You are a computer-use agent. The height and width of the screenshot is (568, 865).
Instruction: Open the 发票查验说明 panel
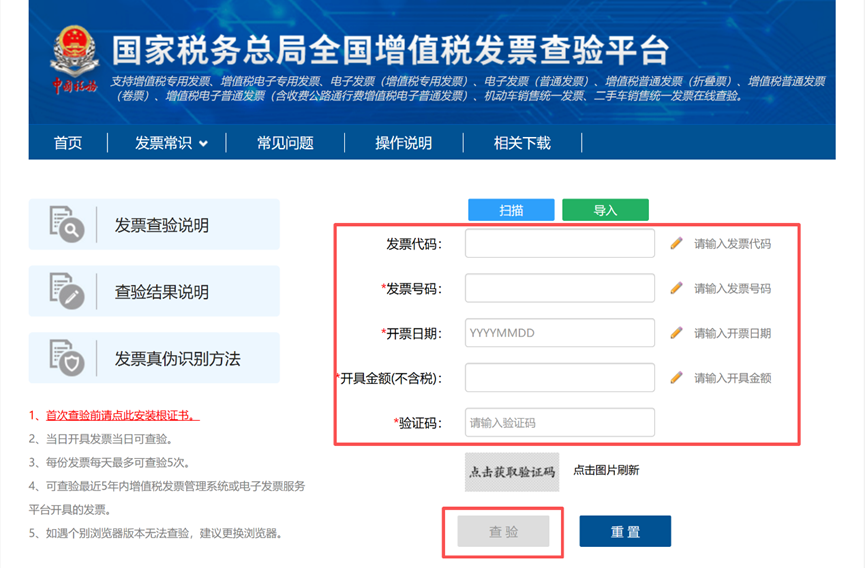[x=154, y=224]
